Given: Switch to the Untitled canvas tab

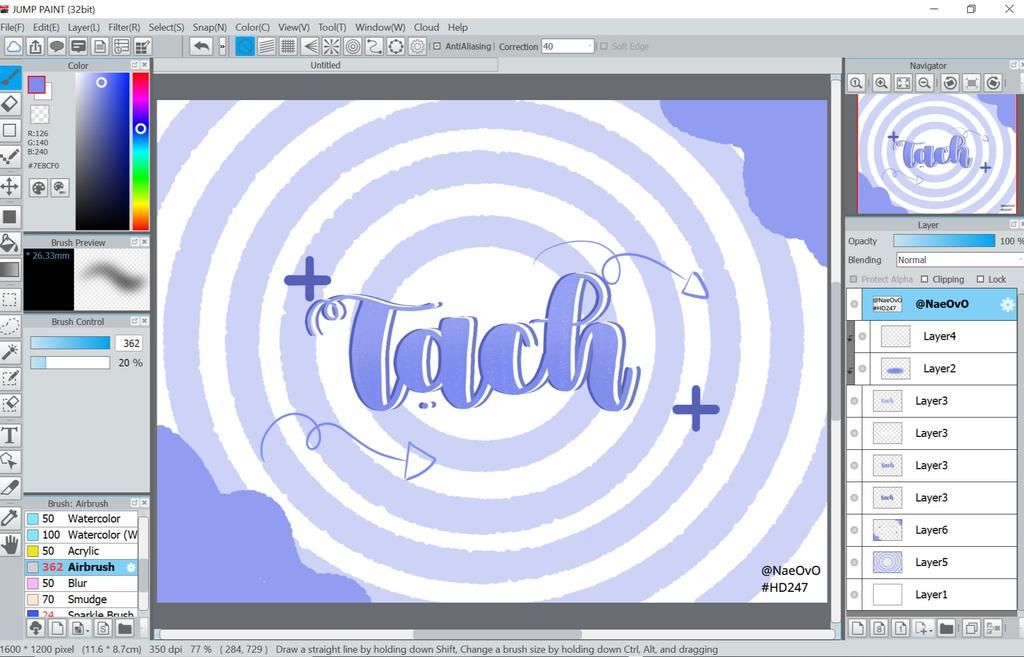Looking at the screenshot, I should (x=325, y=65).
